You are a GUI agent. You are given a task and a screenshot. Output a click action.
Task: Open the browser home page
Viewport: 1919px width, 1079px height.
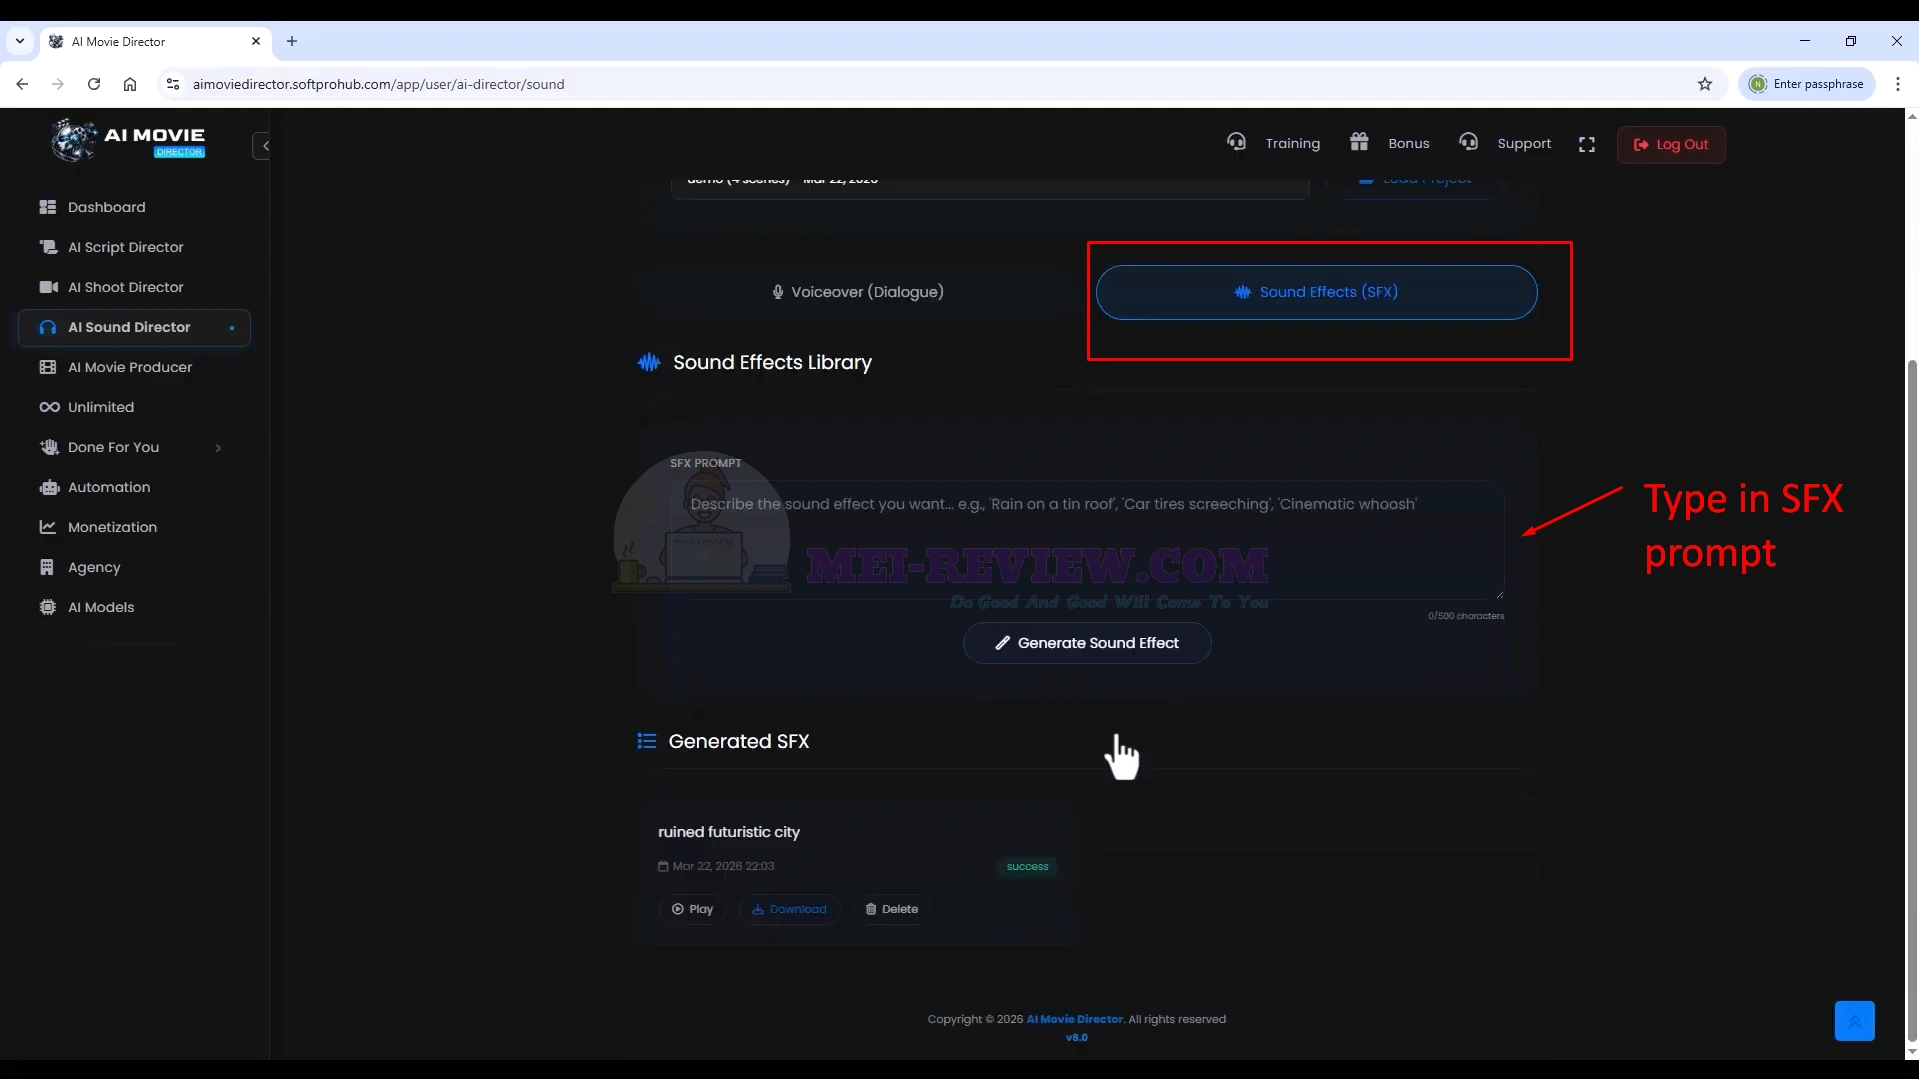(130, 84)
